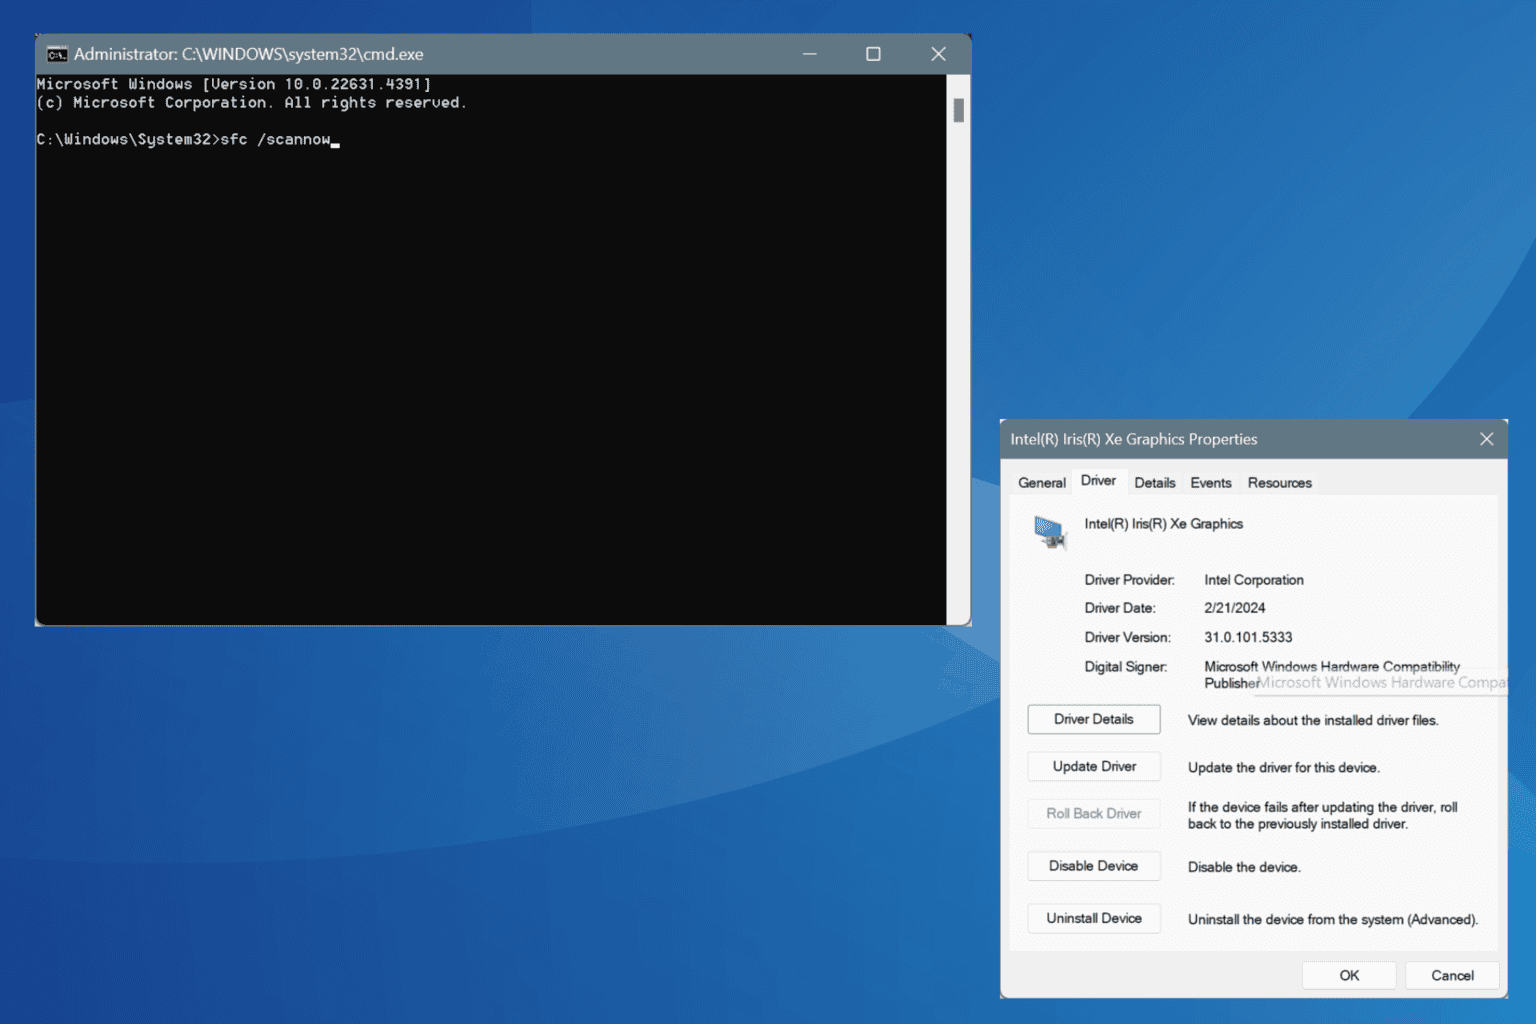Click the Command Prompt title bar text

(x=249, y=54)
